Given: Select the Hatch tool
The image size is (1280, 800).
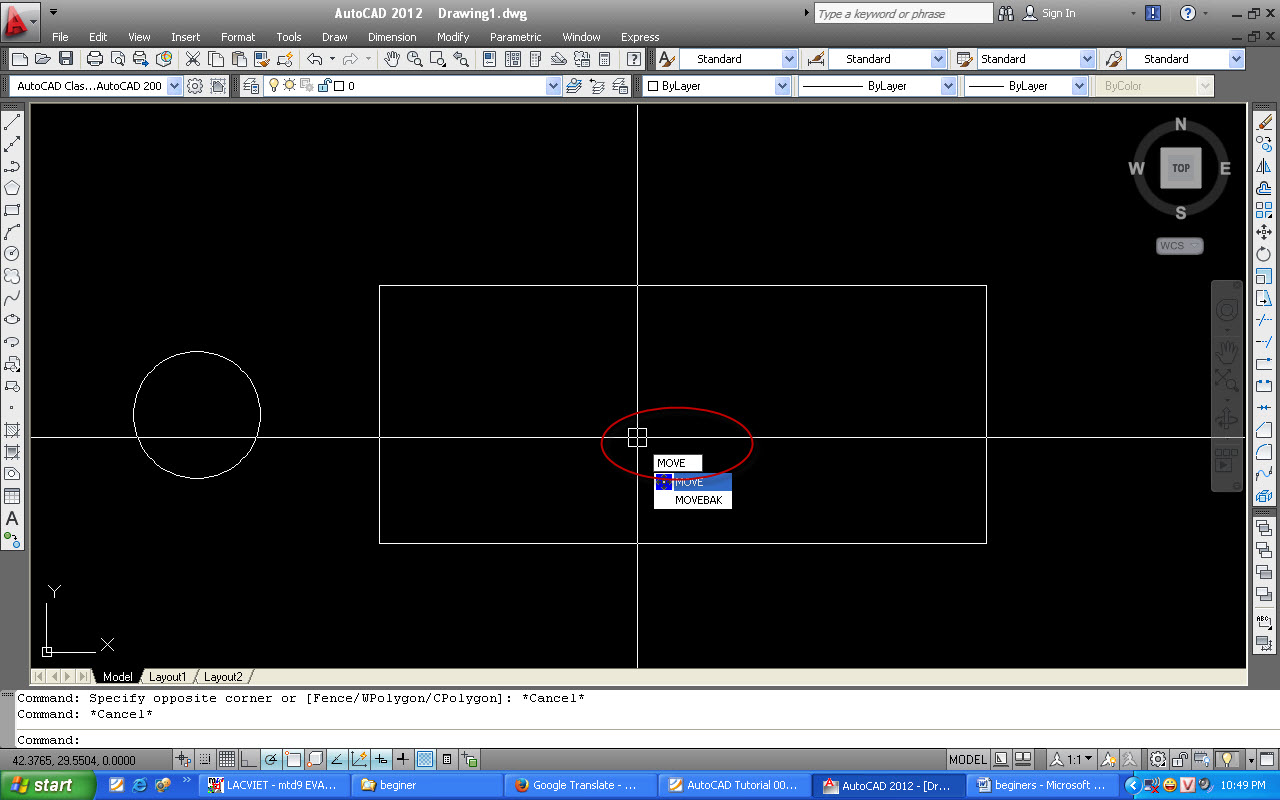Looking at the screenshot, I should pyautogui.click(x=12, y=430).
